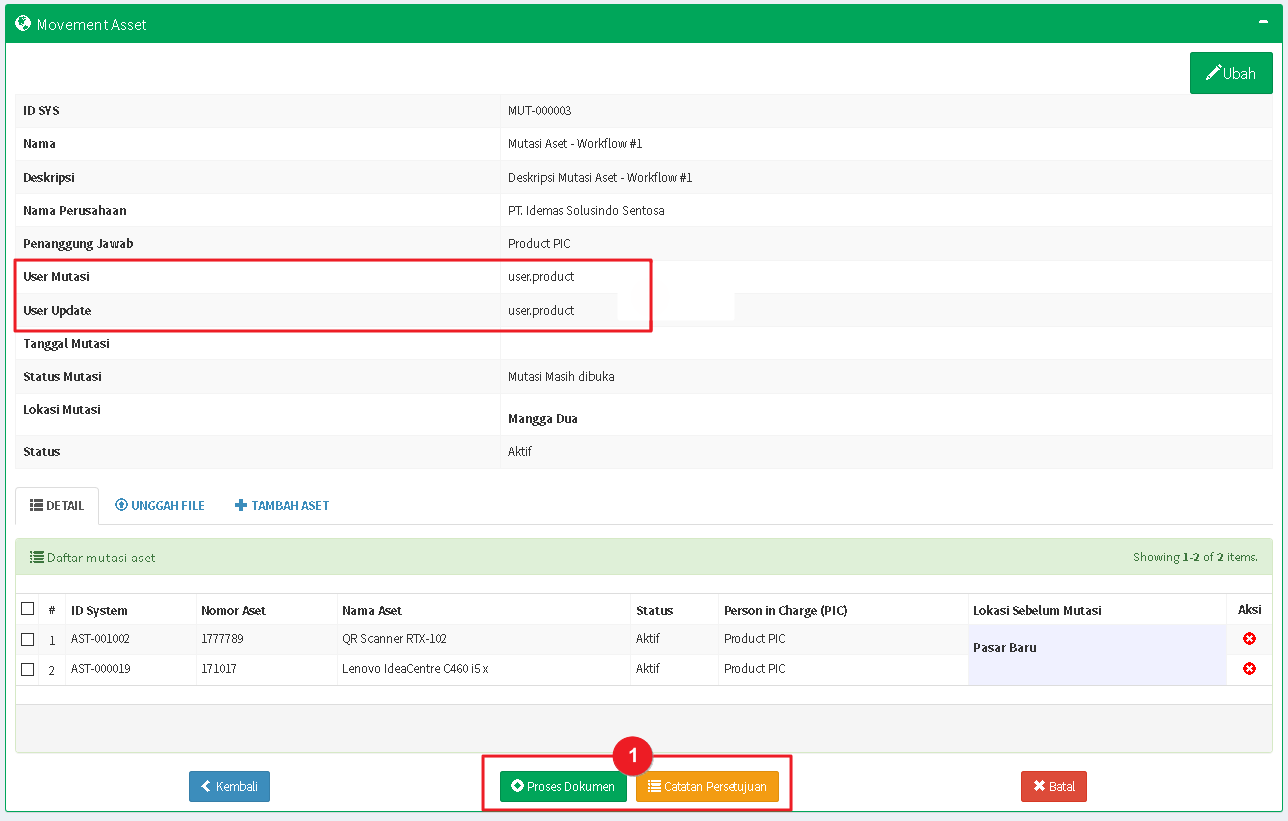Click the Kembali back button
Viewport: 1288px width, 821px height.
(x=229, y=787)
